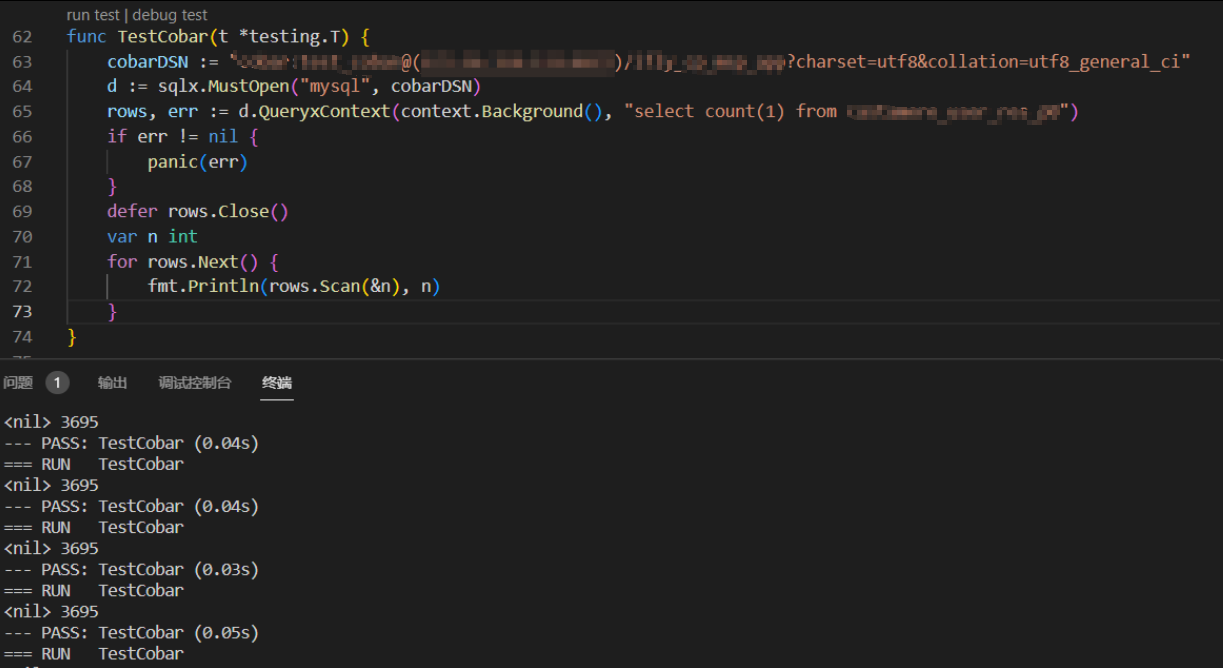Click the "debug test" code lens link
Viewport: 1223px width, 668px height.
170,15
